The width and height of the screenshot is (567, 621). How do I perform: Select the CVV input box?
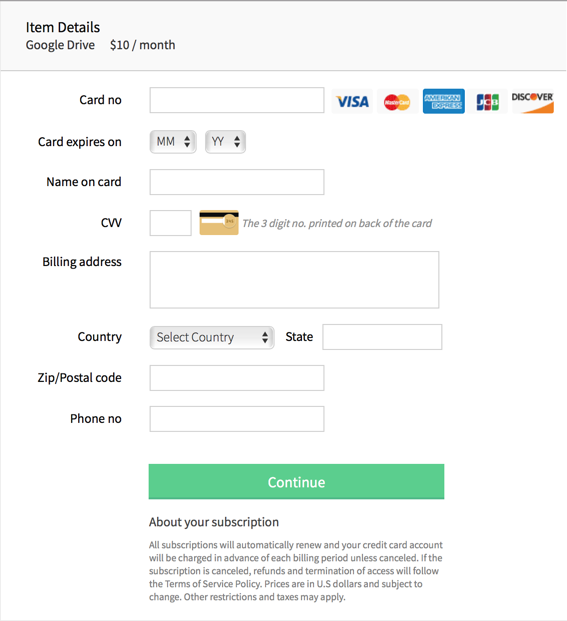[171, 223]
